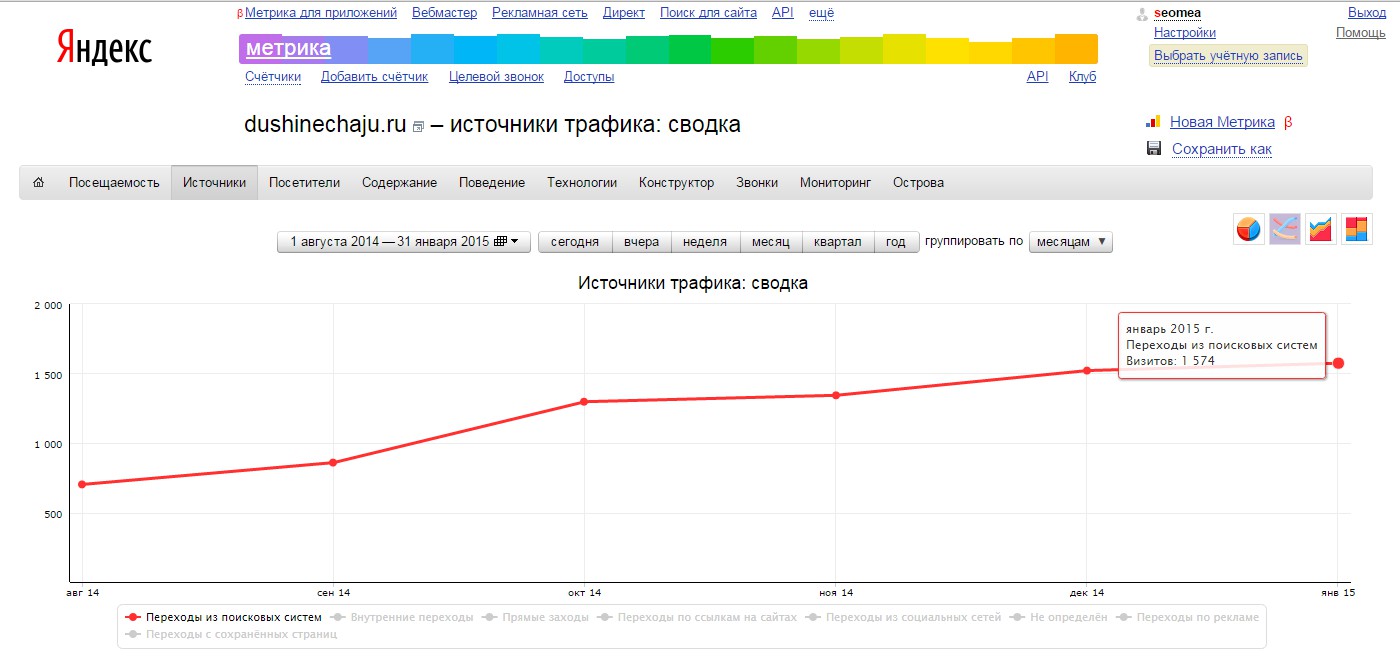Screen dimensions: 1400x663
Task: Open the Помощь link
Action: click(1361, 33)
